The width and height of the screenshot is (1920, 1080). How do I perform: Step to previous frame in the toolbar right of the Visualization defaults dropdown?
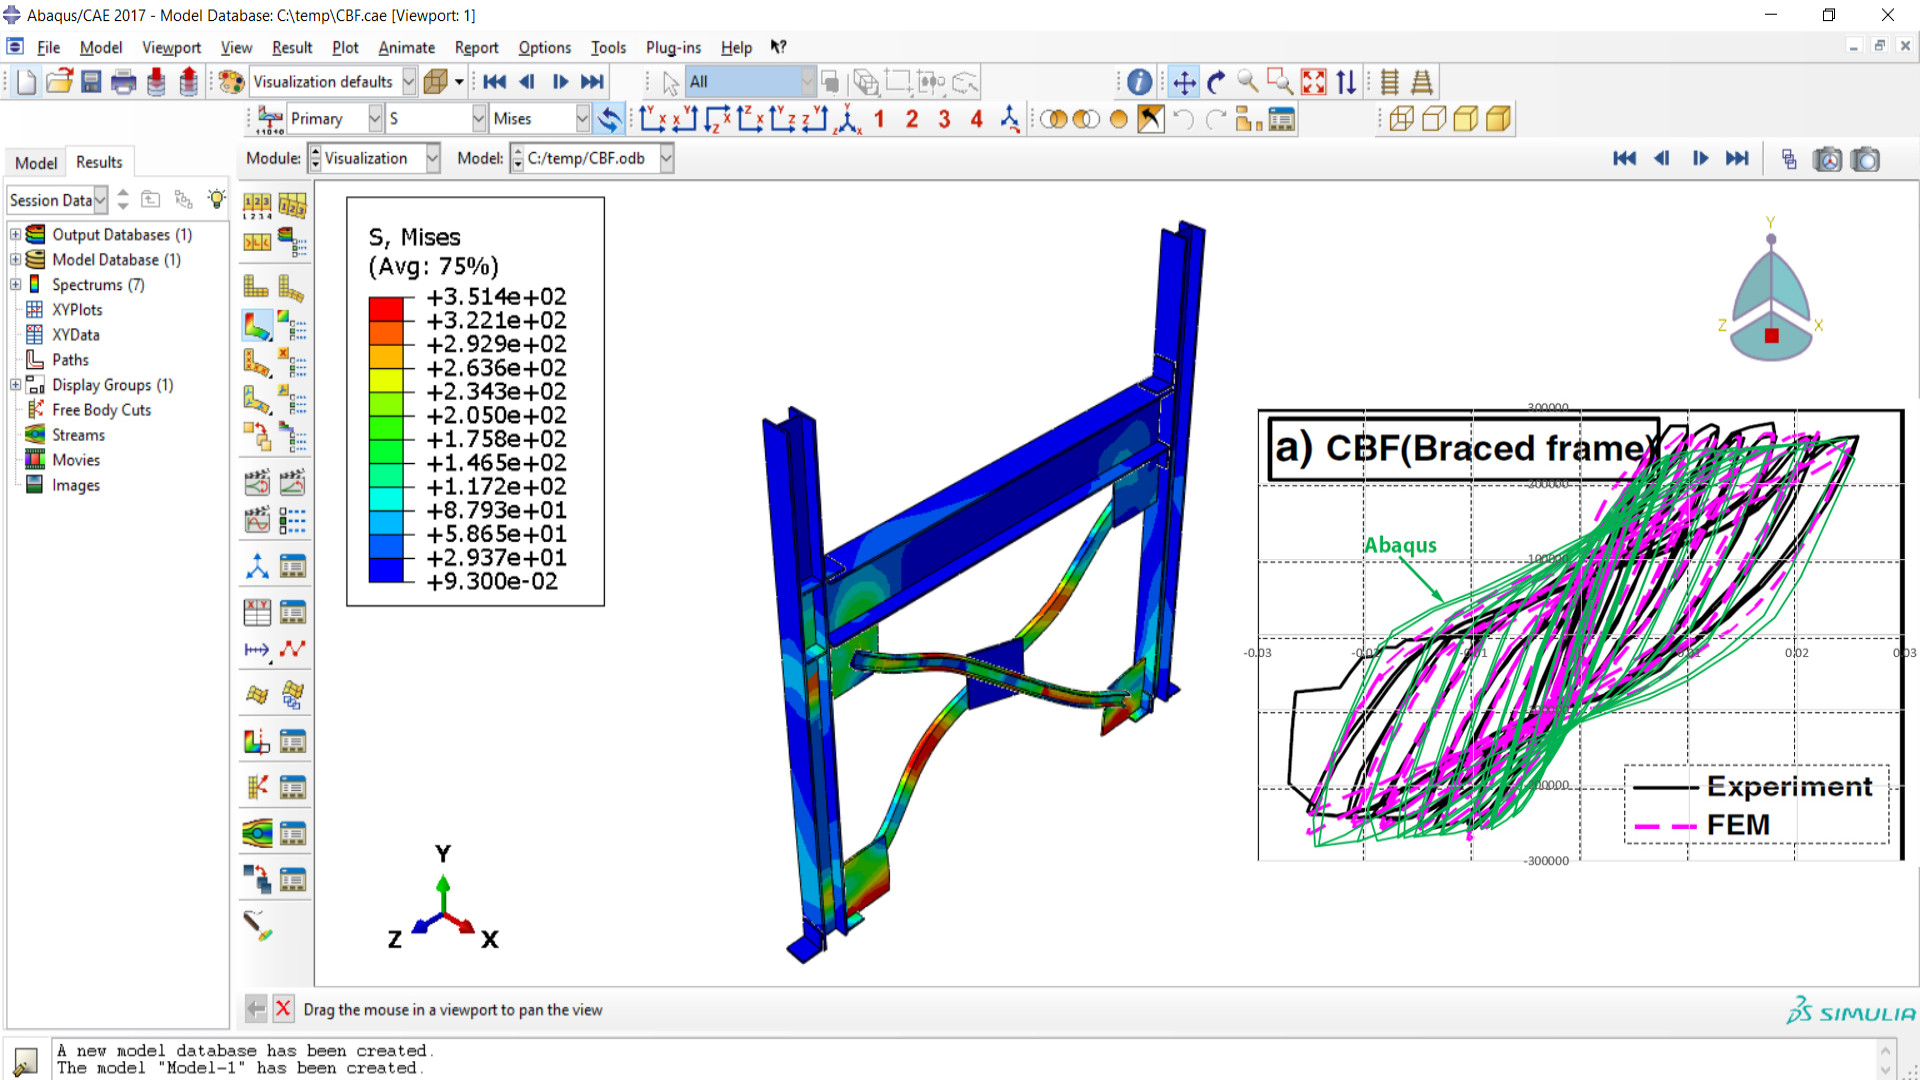coord(527,82)
